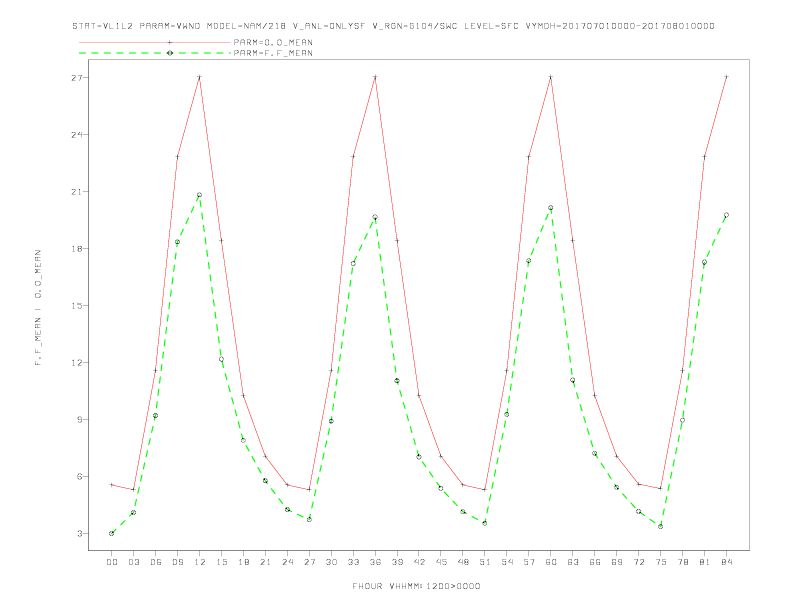Click x-axis forecast hour label 60

pyautogui.click(x=551, y=562)
